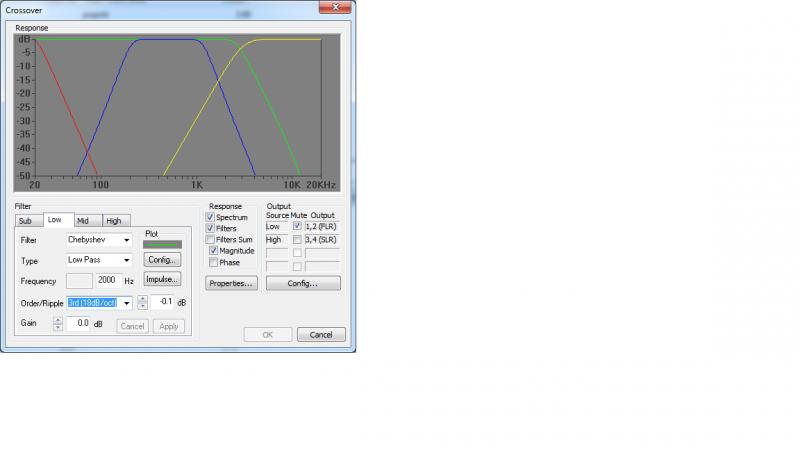Click the dialog's bottom Cancel button
The height and width of the screenshot is (450, 800).
pos(321,335)
